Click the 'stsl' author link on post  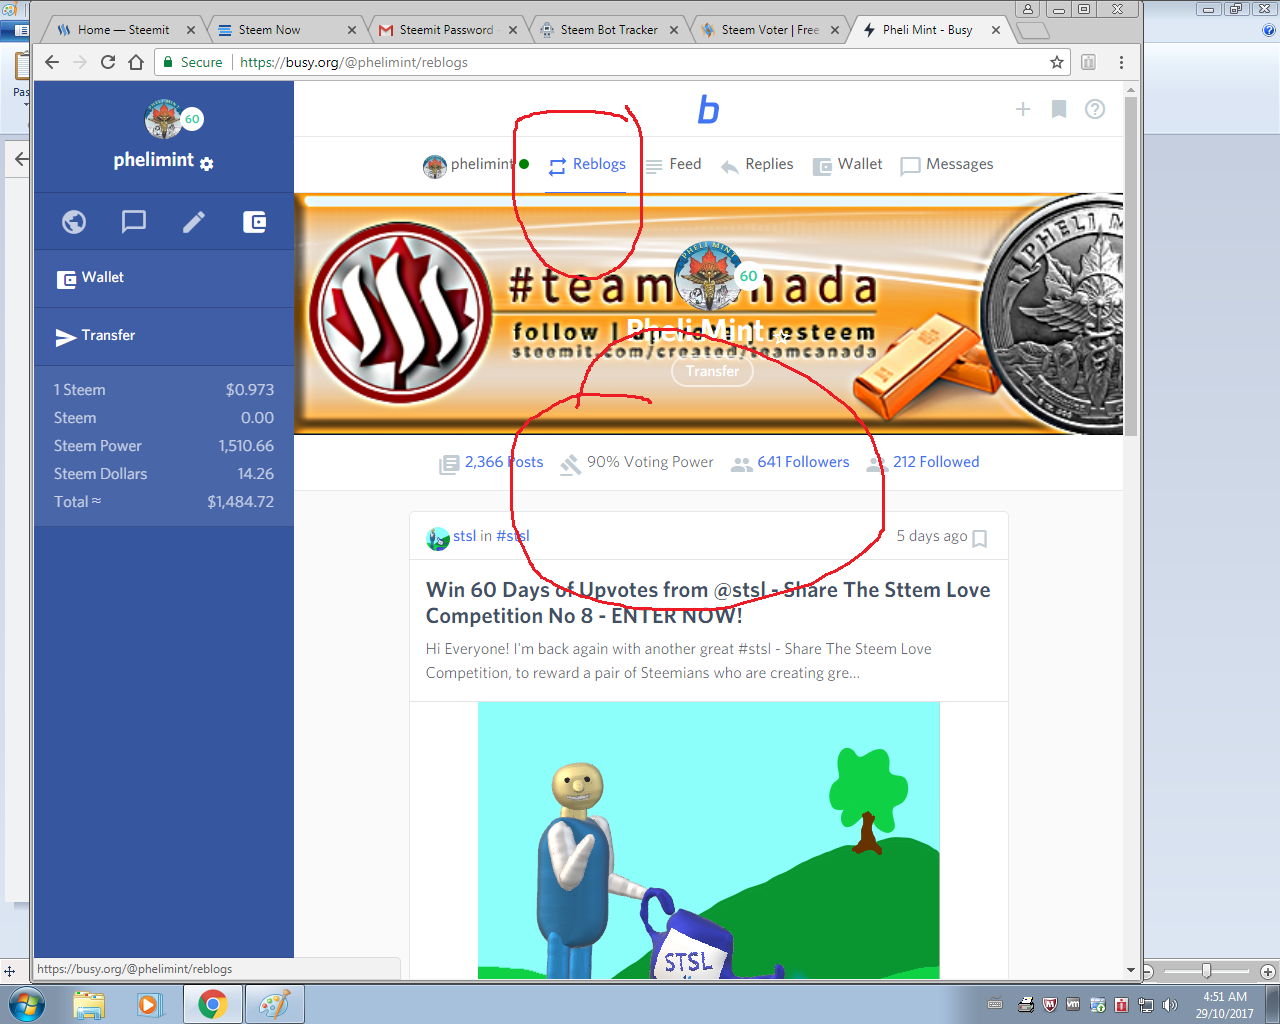pos(464,536)
